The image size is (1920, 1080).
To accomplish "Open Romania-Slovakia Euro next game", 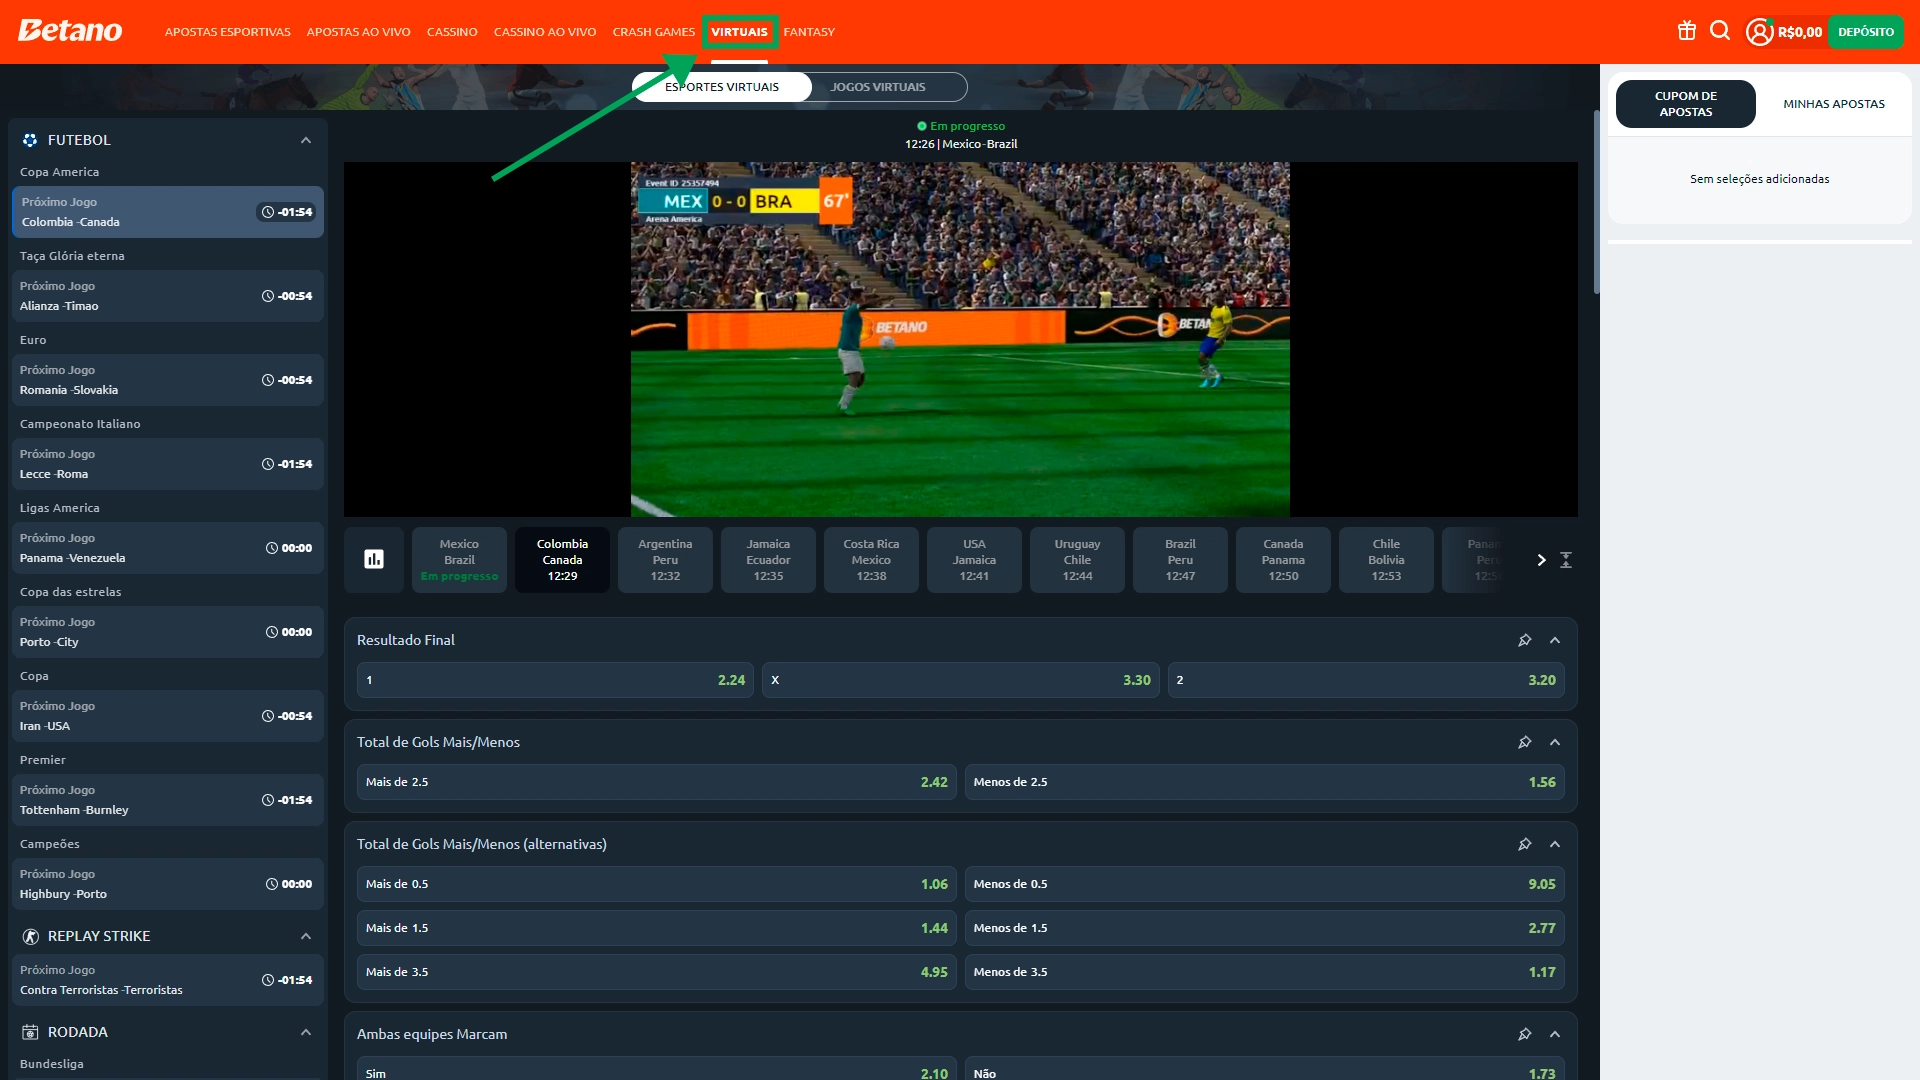I will click(x=168, y=380).
